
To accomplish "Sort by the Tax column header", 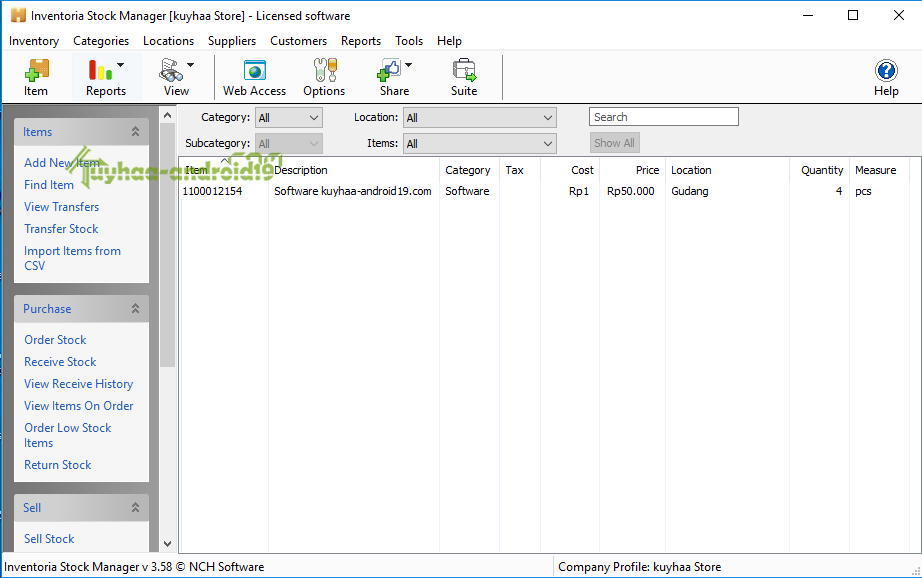I will tap(520, 170).
